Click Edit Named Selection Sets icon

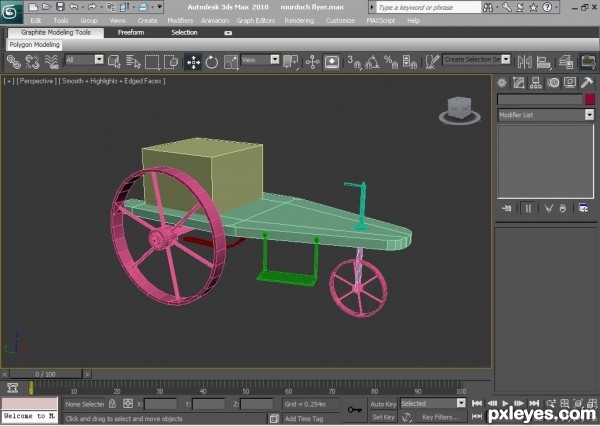pos(432,62)
